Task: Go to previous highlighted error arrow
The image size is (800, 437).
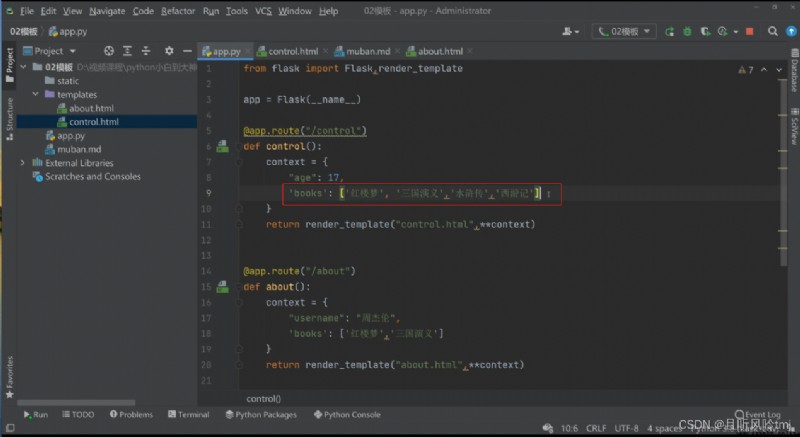Action: (x=764, y=70)
